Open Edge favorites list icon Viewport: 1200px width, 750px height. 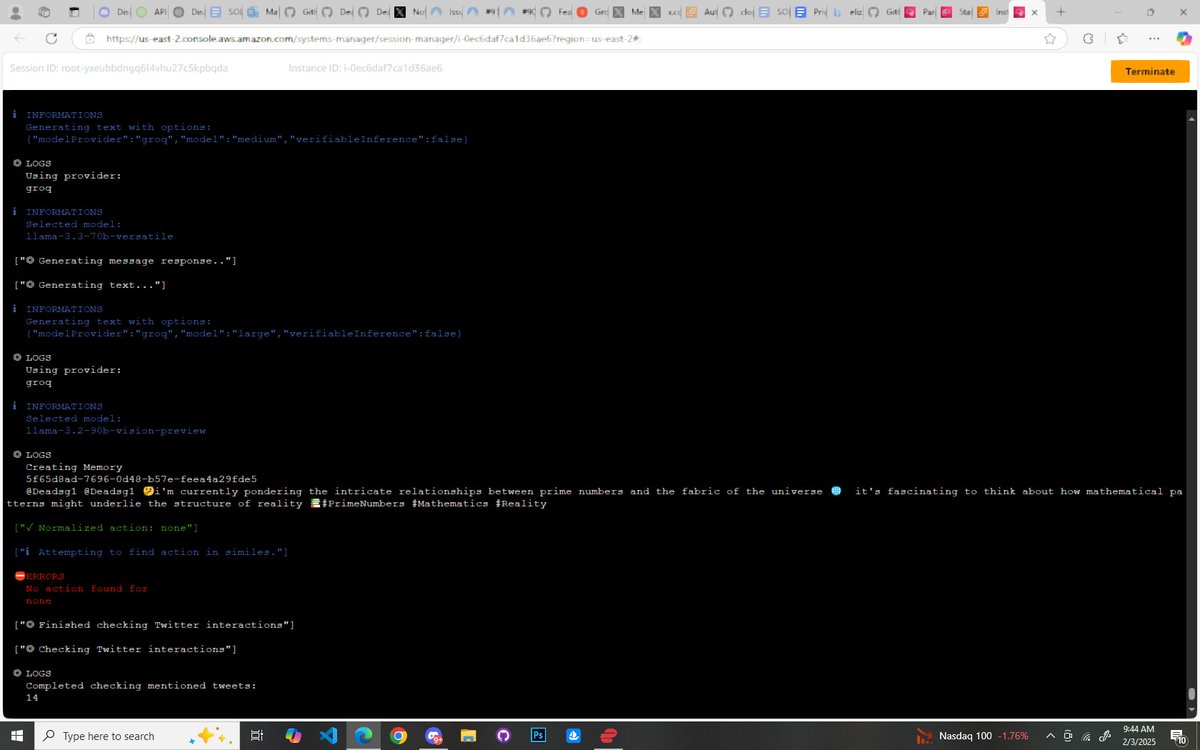1121,38
